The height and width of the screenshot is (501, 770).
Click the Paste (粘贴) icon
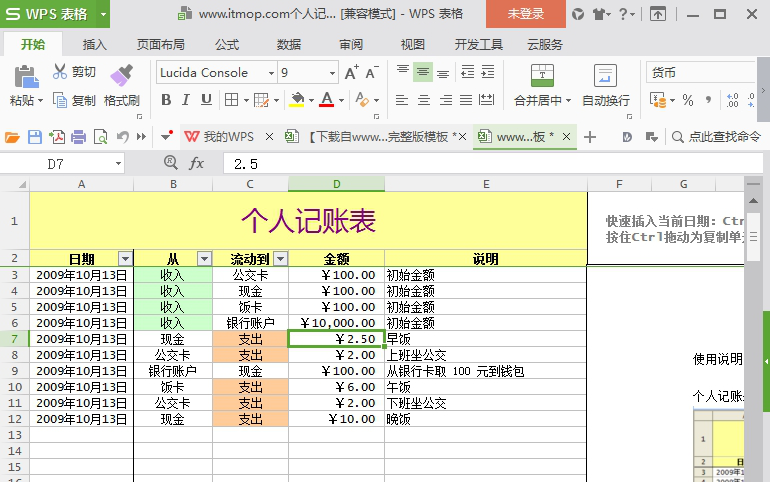point(26,77)
